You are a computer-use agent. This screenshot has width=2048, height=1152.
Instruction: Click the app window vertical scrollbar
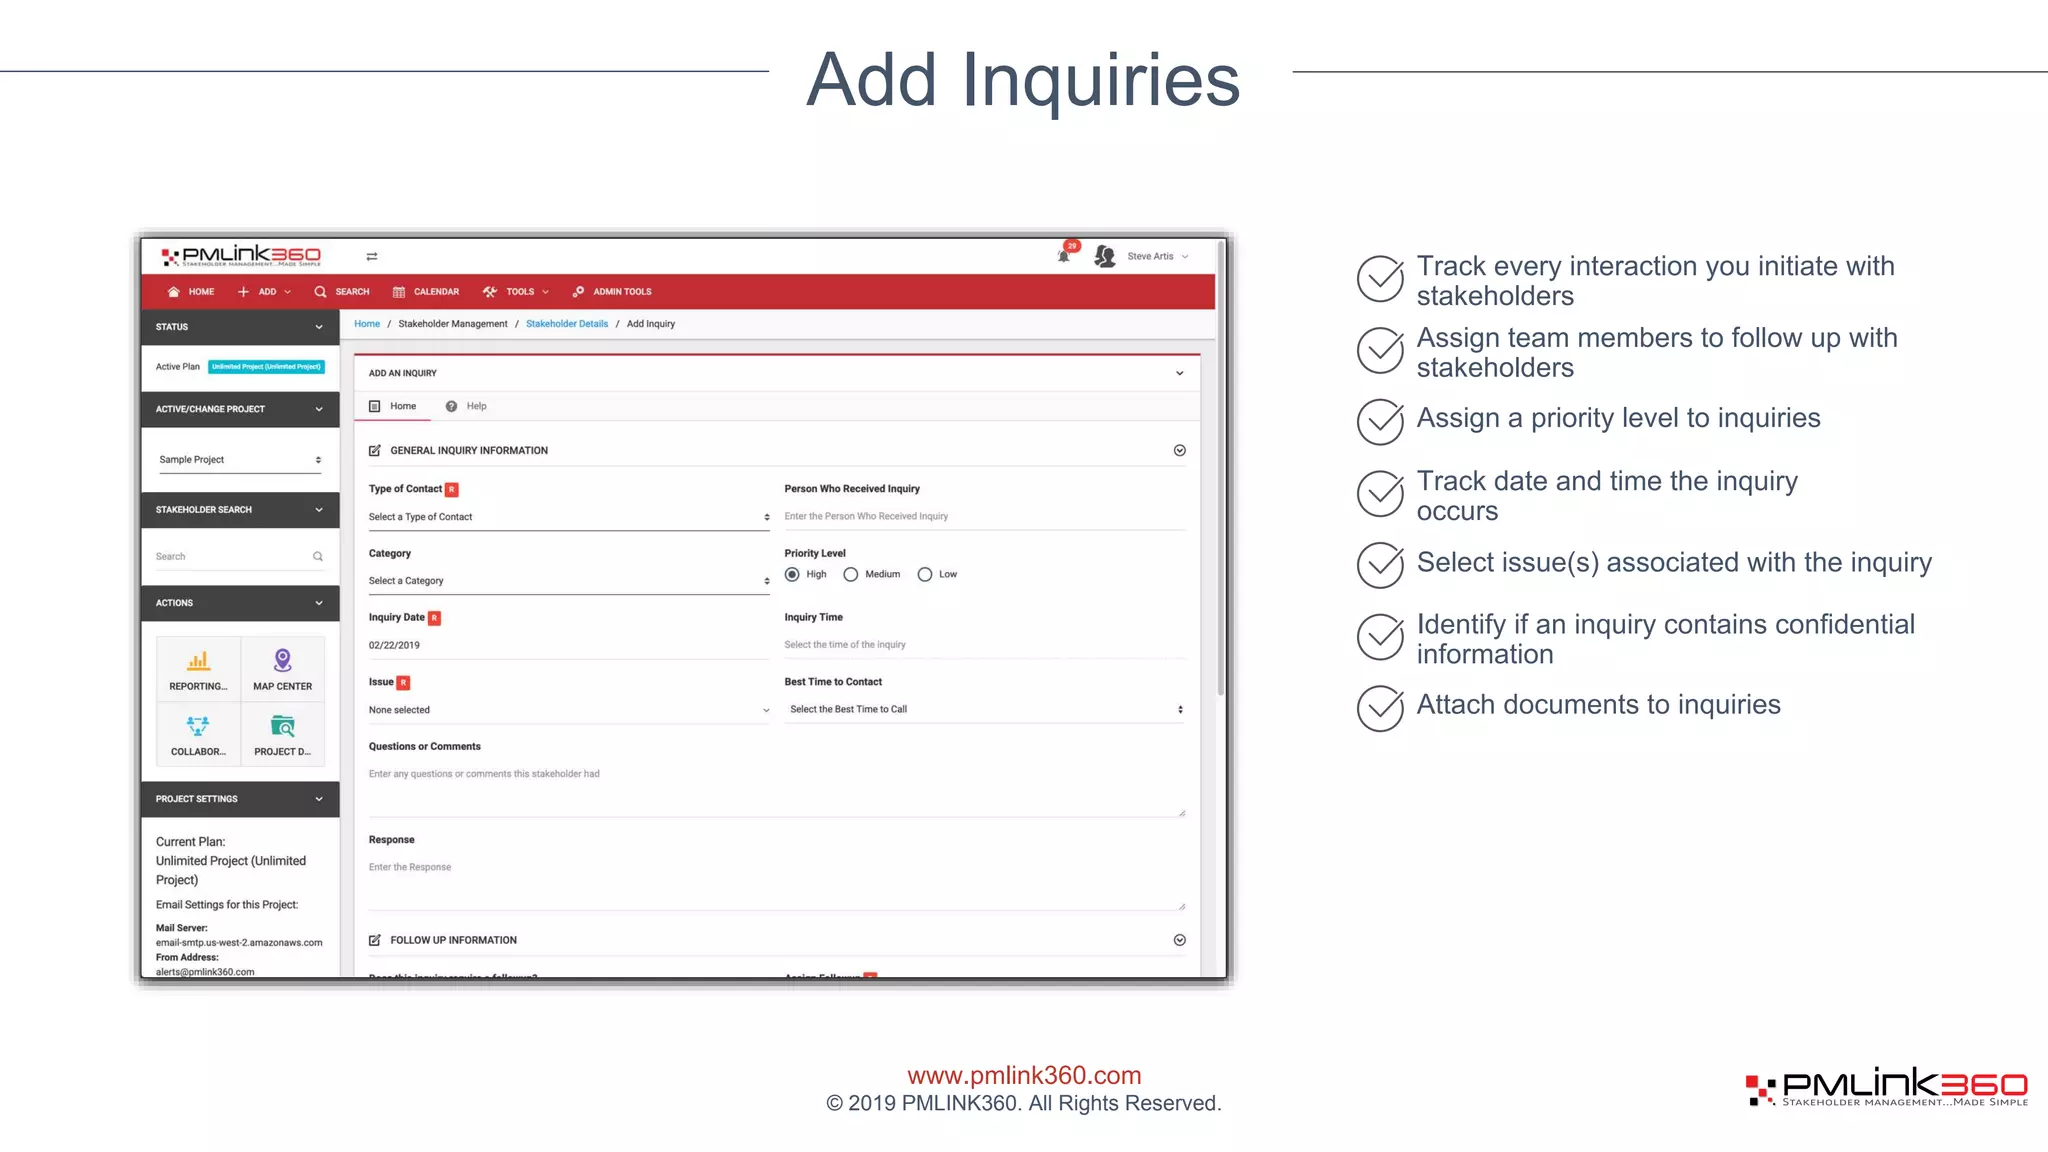1221,470
